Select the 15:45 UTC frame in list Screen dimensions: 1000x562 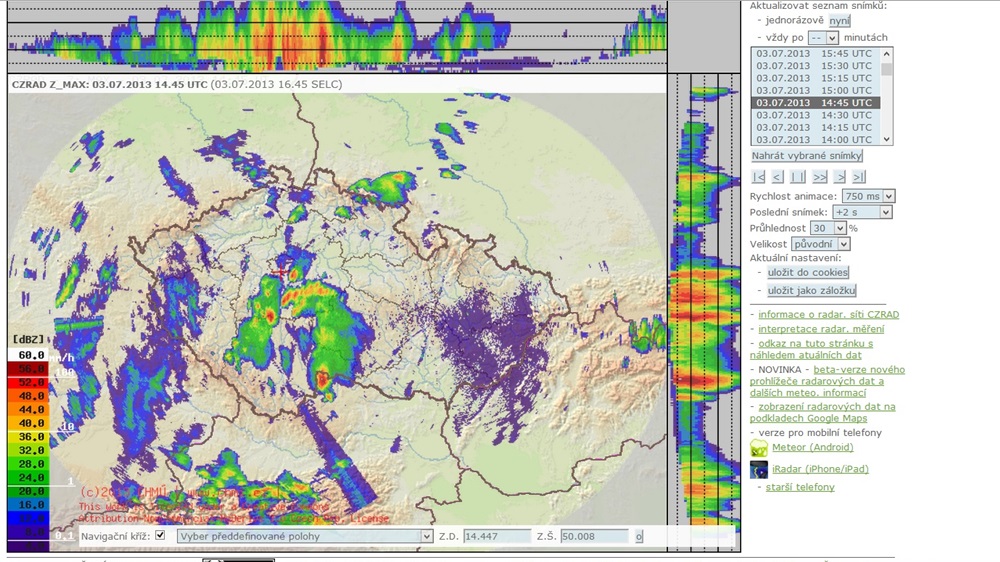814,54
